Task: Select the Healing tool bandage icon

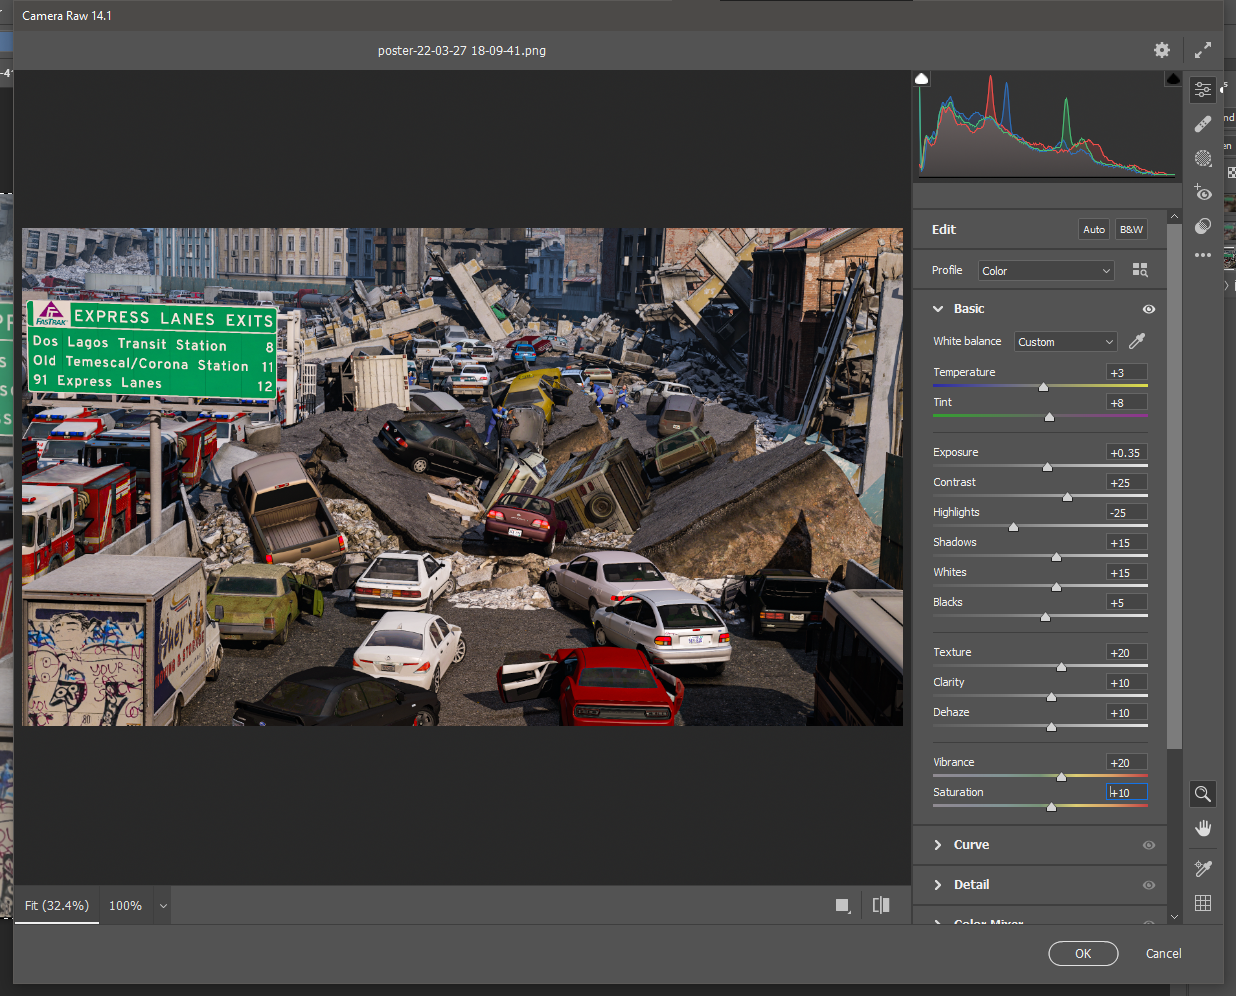Action: coord(1203,124)
